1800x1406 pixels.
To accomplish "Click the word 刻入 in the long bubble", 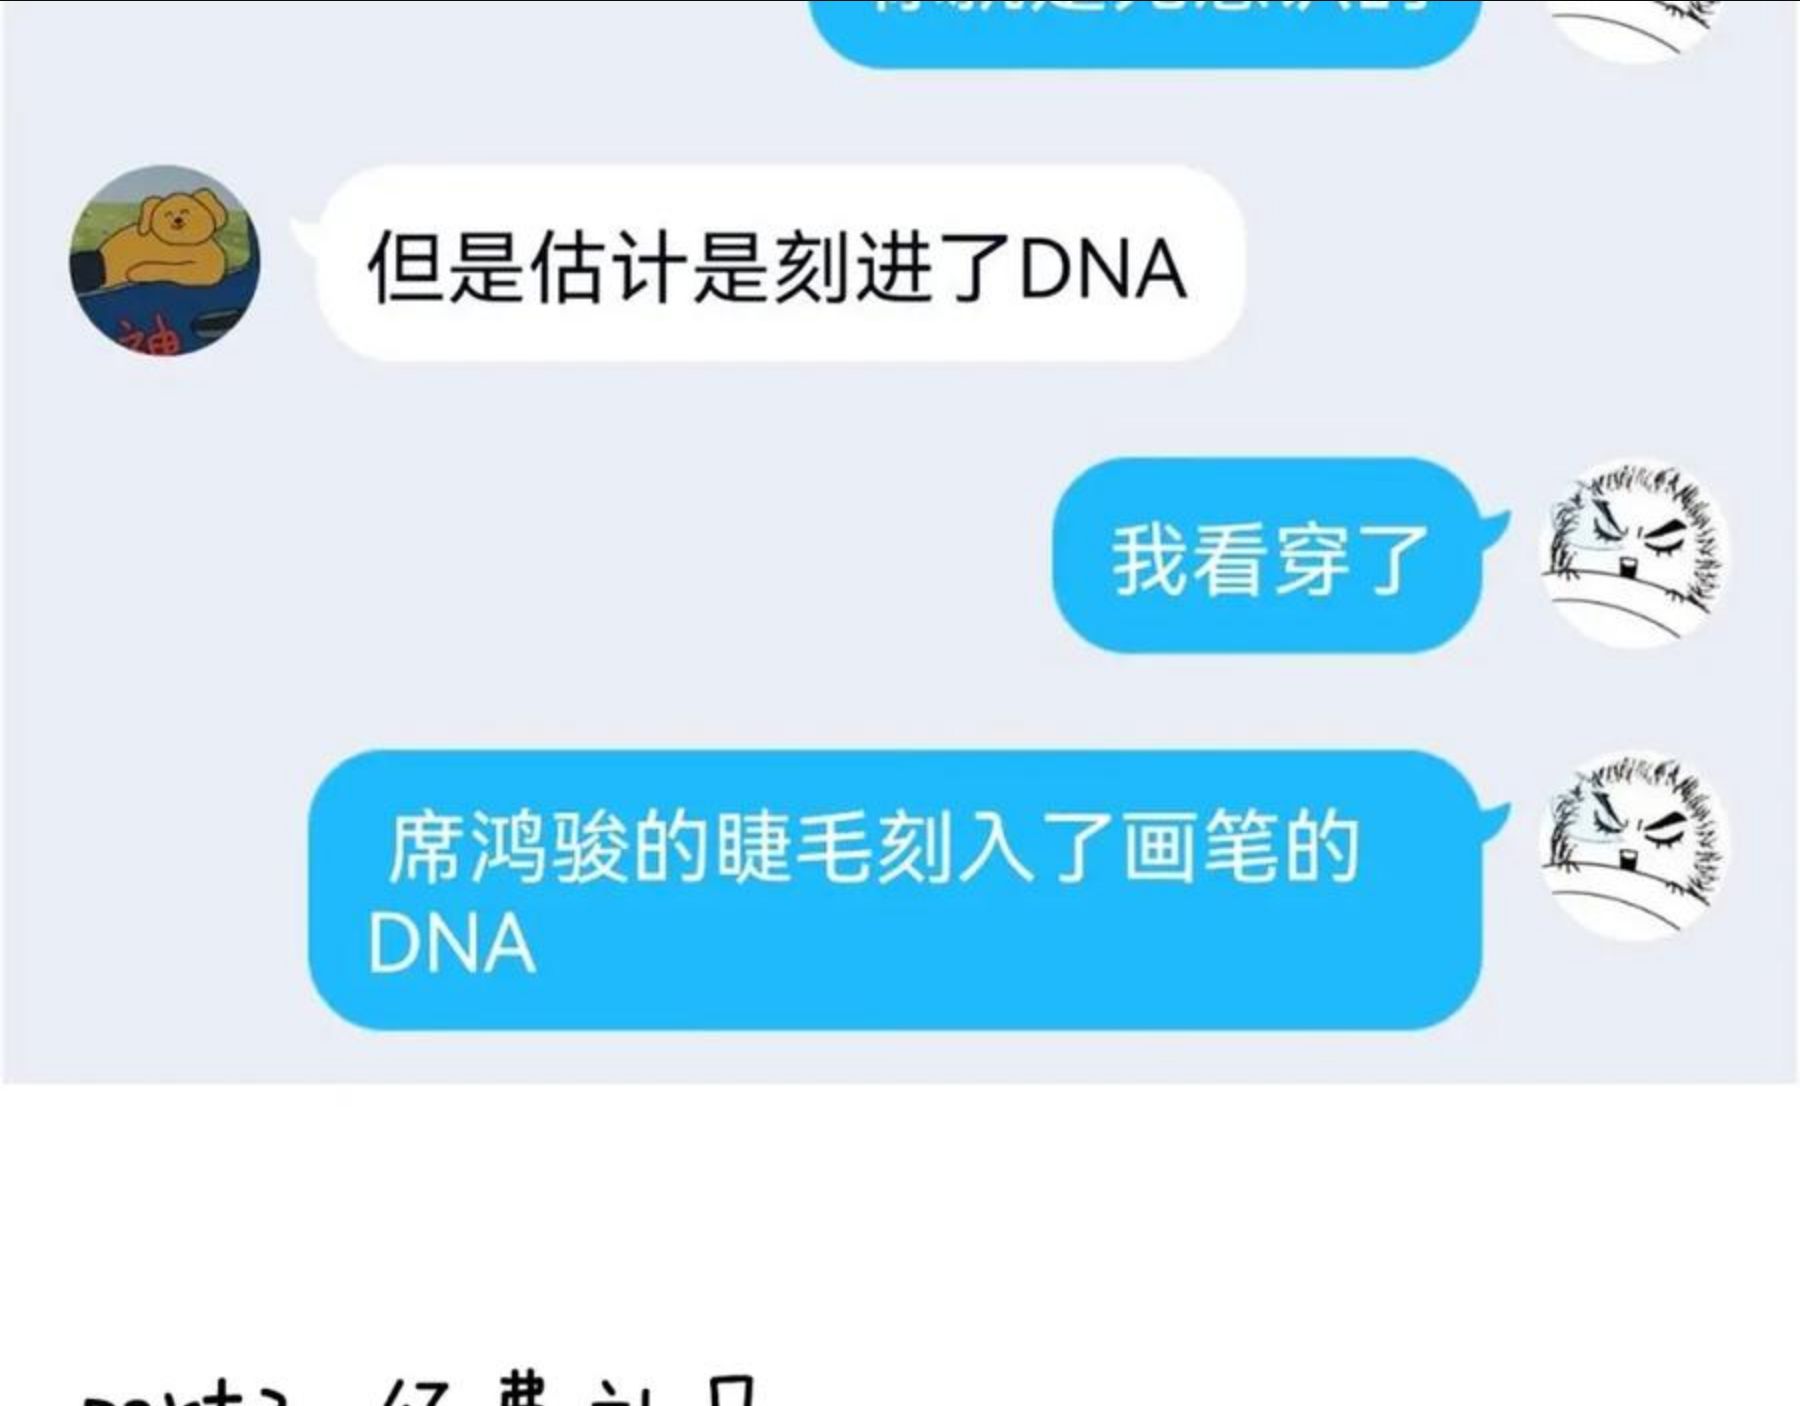I will click(955, 848).
